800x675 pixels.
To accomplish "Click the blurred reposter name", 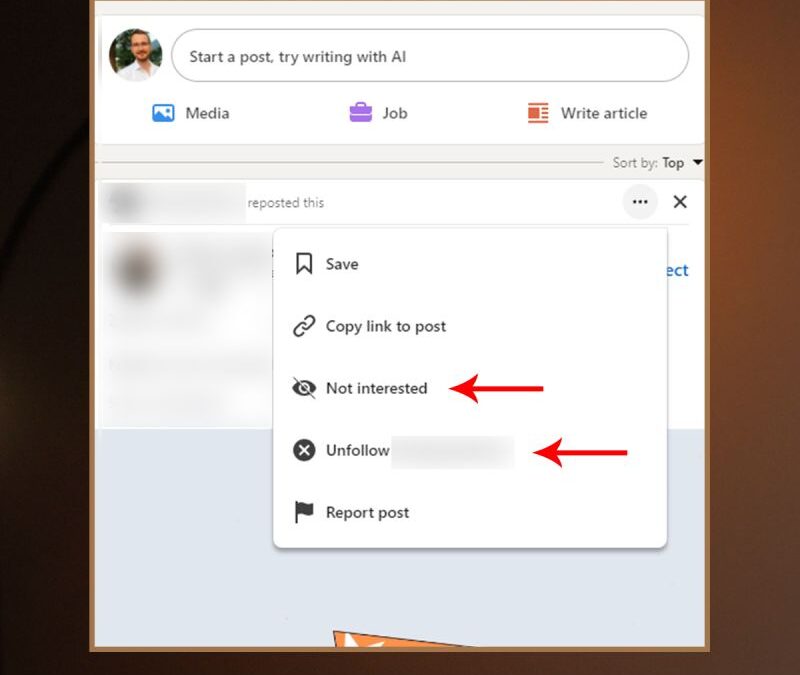I will (175, 202).
